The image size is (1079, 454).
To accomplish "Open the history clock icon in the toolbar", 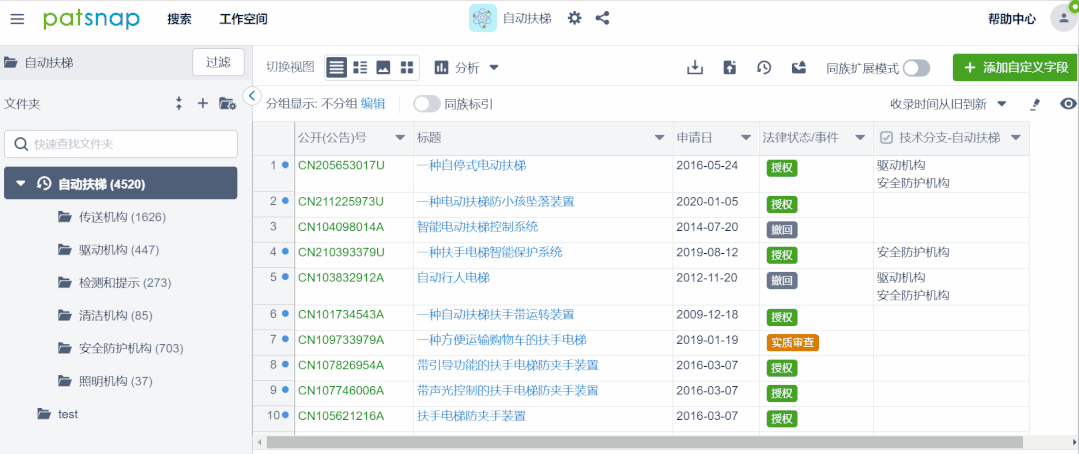I will (764, 67).
